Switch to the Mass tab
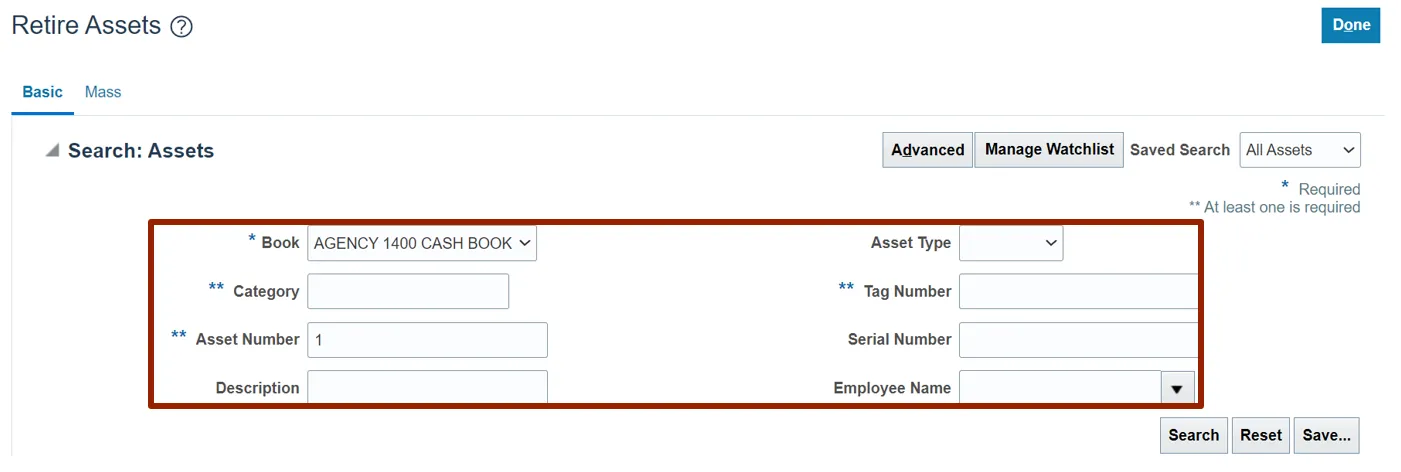This screenshot has width=1401, height=472. click(x=103, y=92)
